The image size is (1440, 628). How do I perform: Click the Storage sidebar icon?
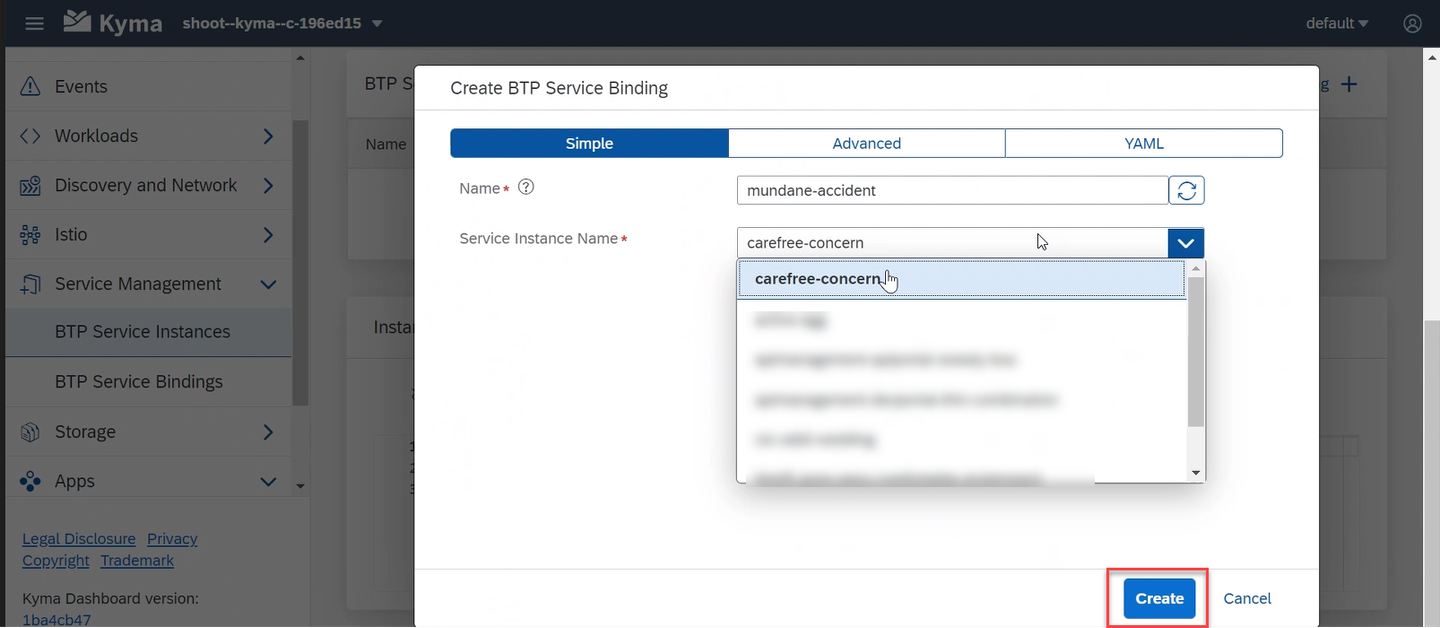[30, 432]
